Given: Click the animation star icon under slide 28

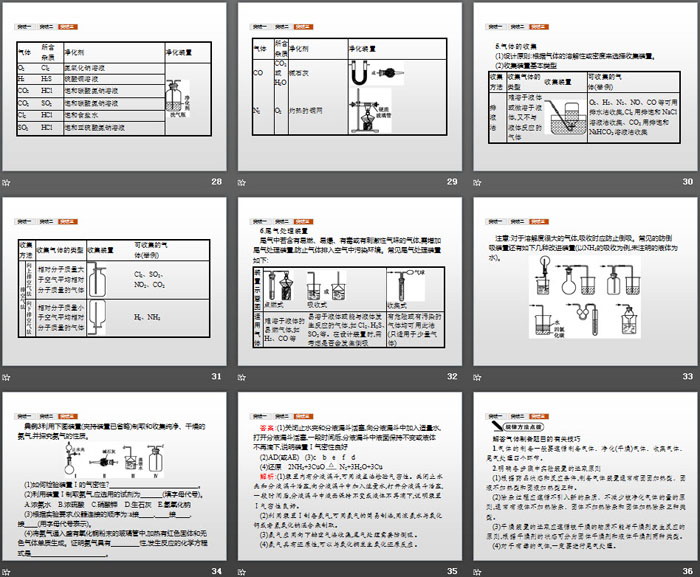Looking at the screenshot, I should click(x=7, y=182).
